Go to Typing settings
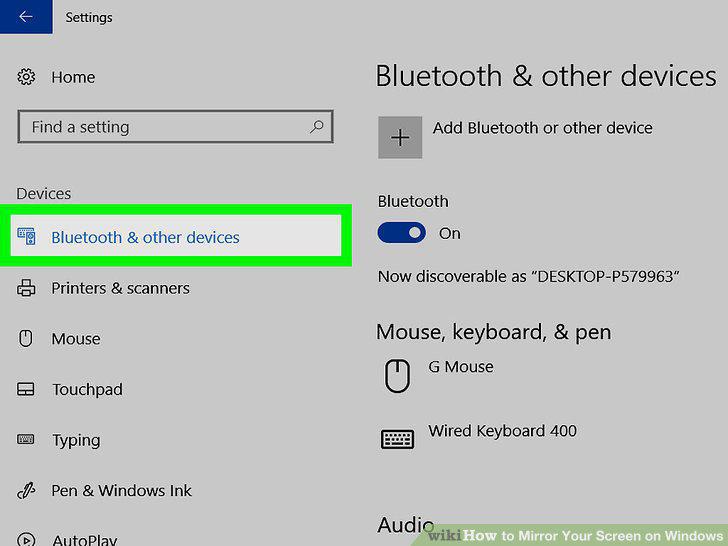Screen dimensions: 728x546 coord(76,440)
